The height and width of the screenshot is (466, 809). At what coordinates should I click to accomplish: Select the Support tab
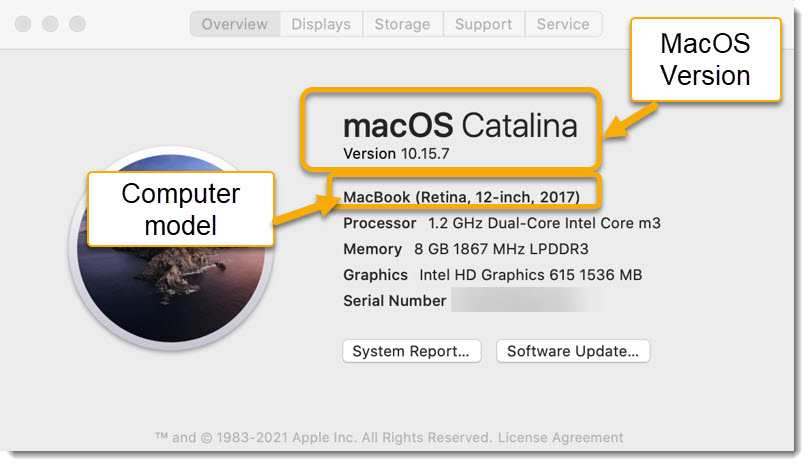point(483,24)
